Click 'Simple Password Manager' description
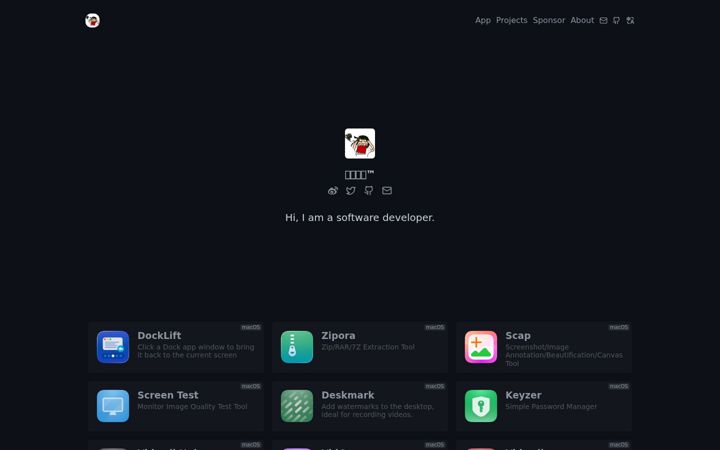Viewport: 720px width, 450px height. [551, 406]
